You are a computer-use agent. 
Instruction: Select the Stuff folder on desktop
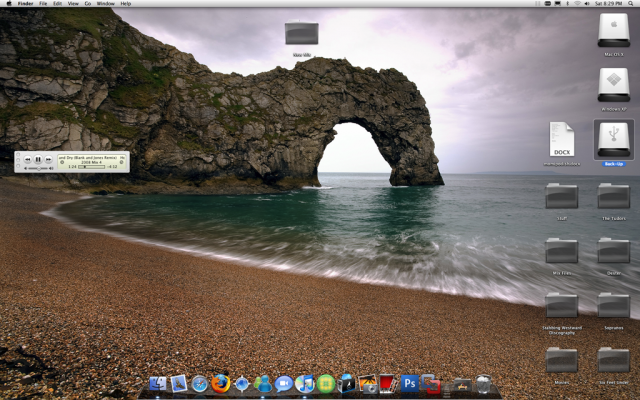click(x=562, y=196)
